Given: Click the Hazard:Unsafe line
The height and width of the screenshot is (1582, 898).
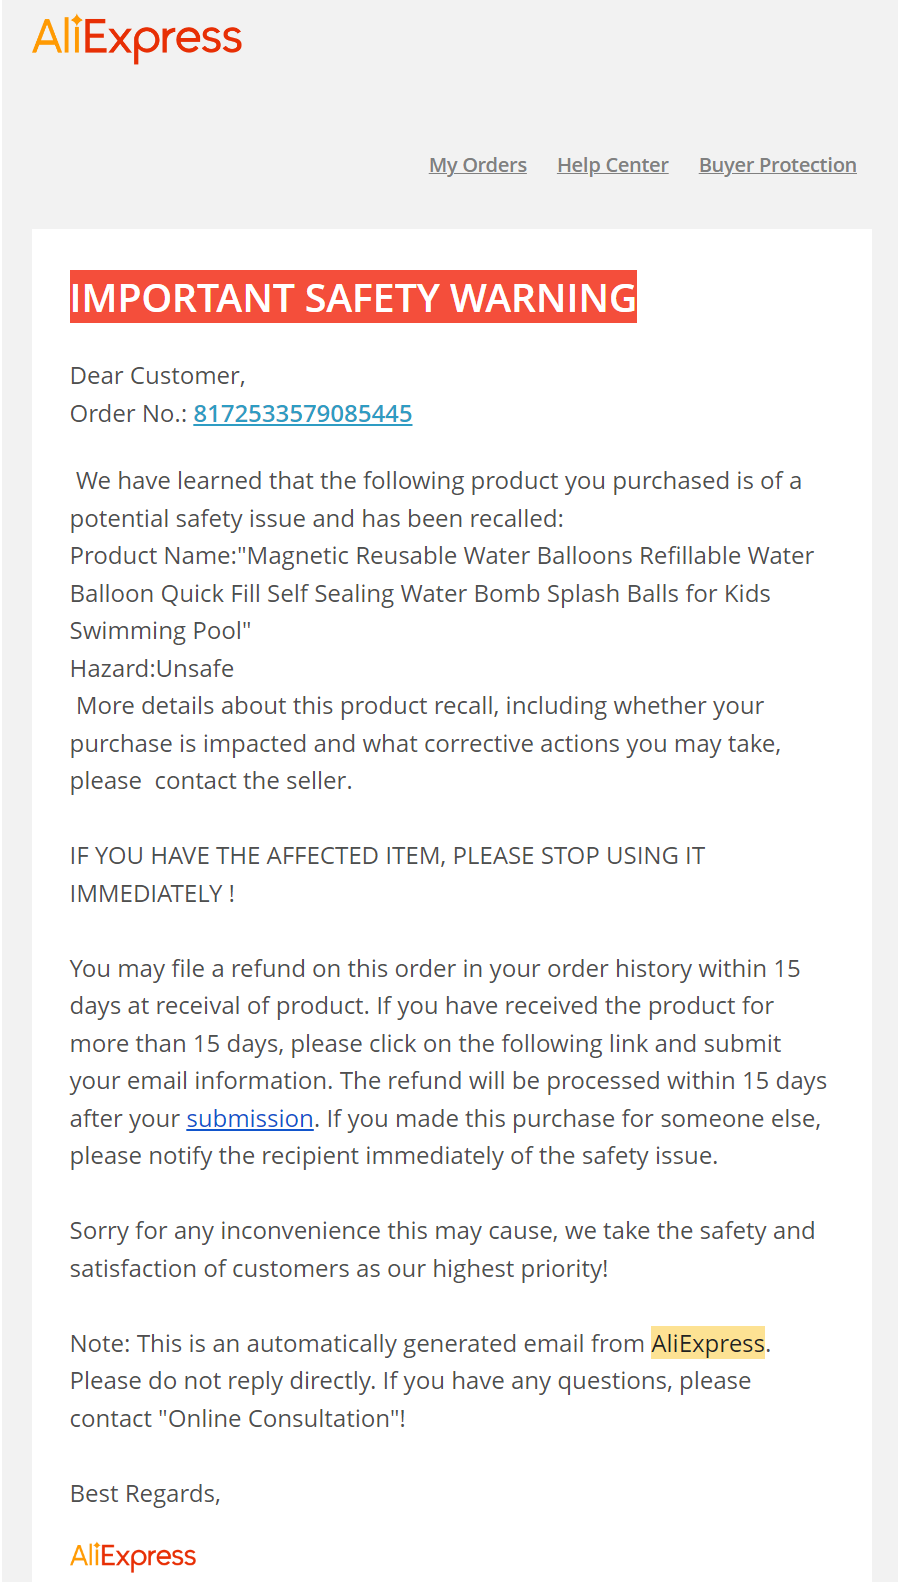Looking at the screenshot, I should point(152,668).
